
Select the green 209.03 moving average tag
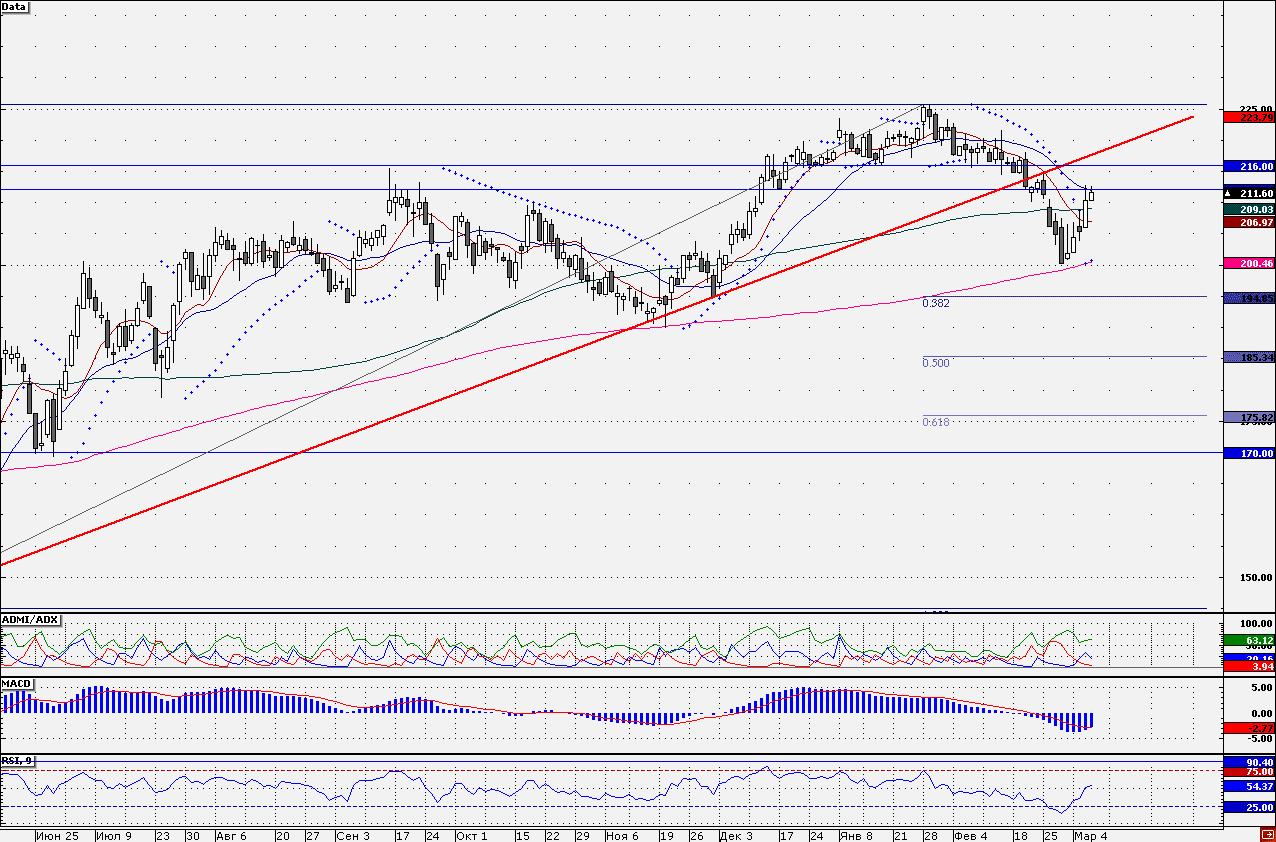1249,209
